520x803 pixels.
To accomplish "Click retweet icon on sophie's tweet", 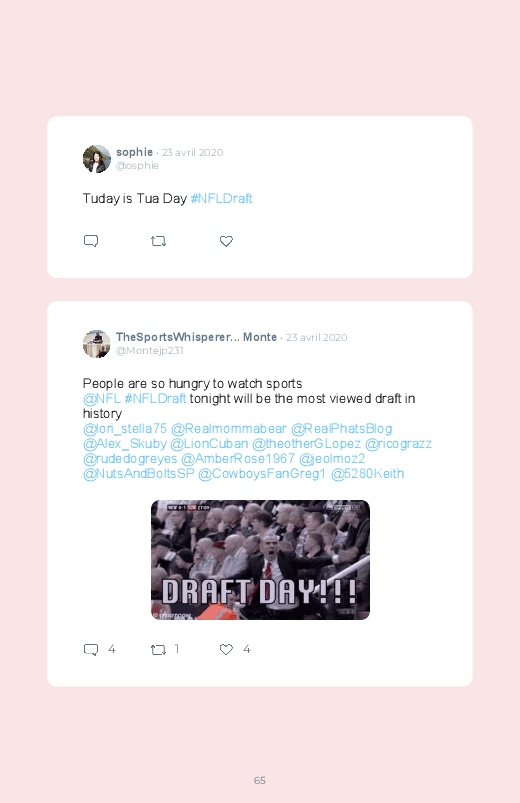I will point(158,241).
